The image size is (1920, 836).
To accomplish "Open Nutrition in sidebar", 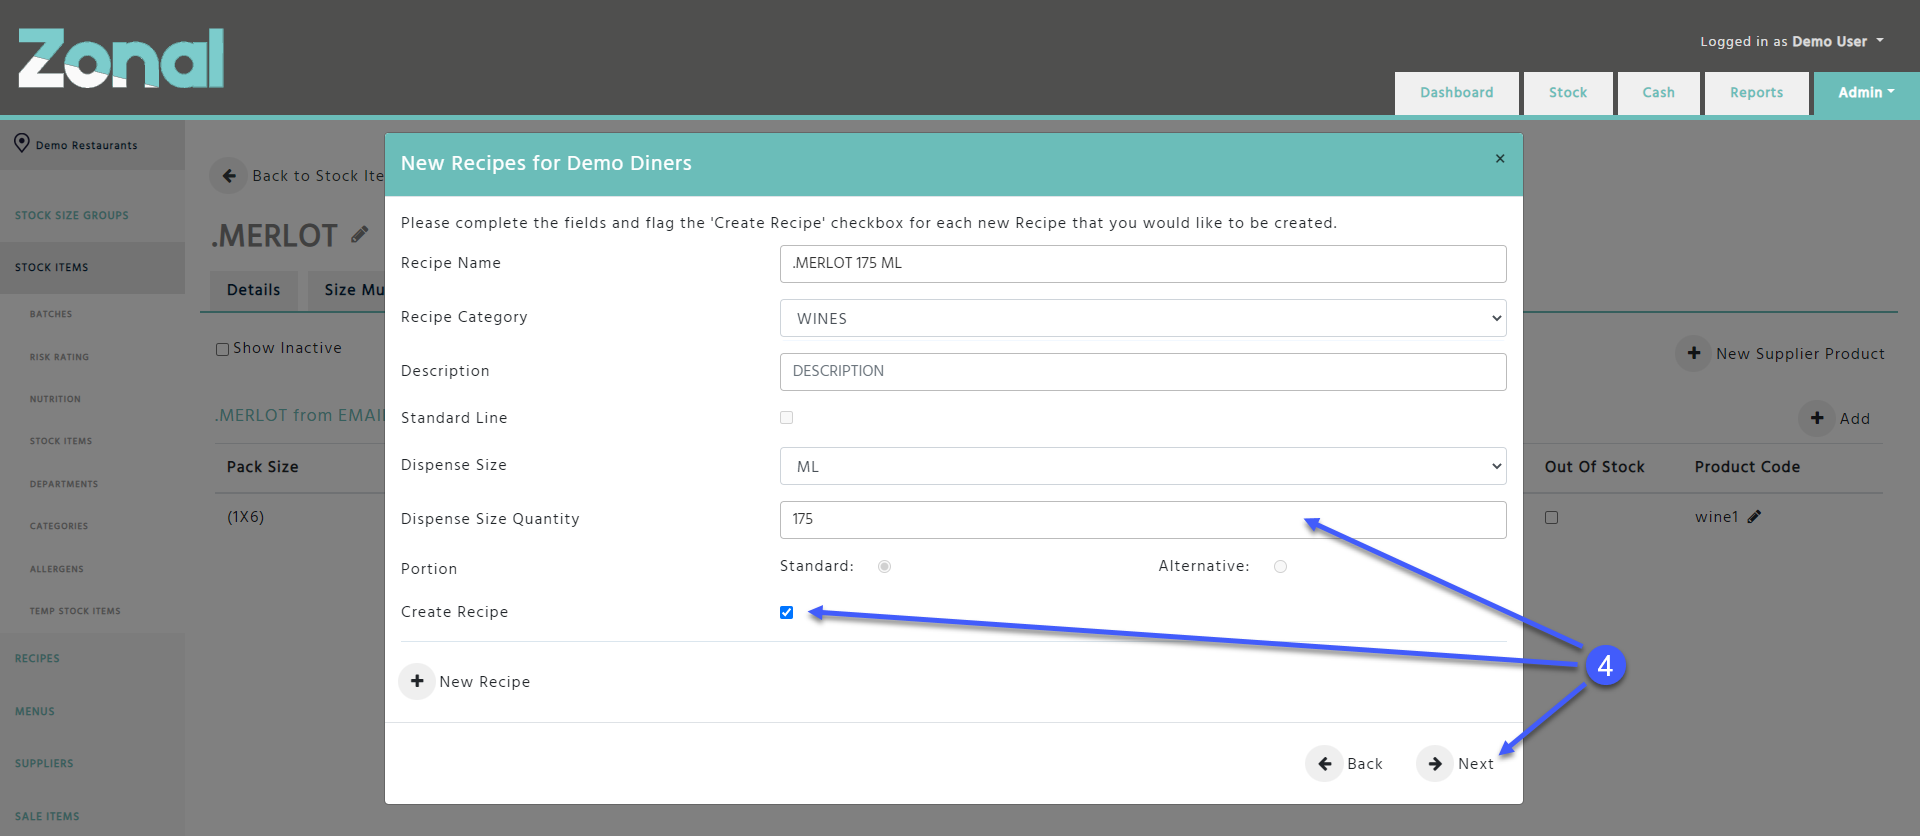I will point(55,399).
